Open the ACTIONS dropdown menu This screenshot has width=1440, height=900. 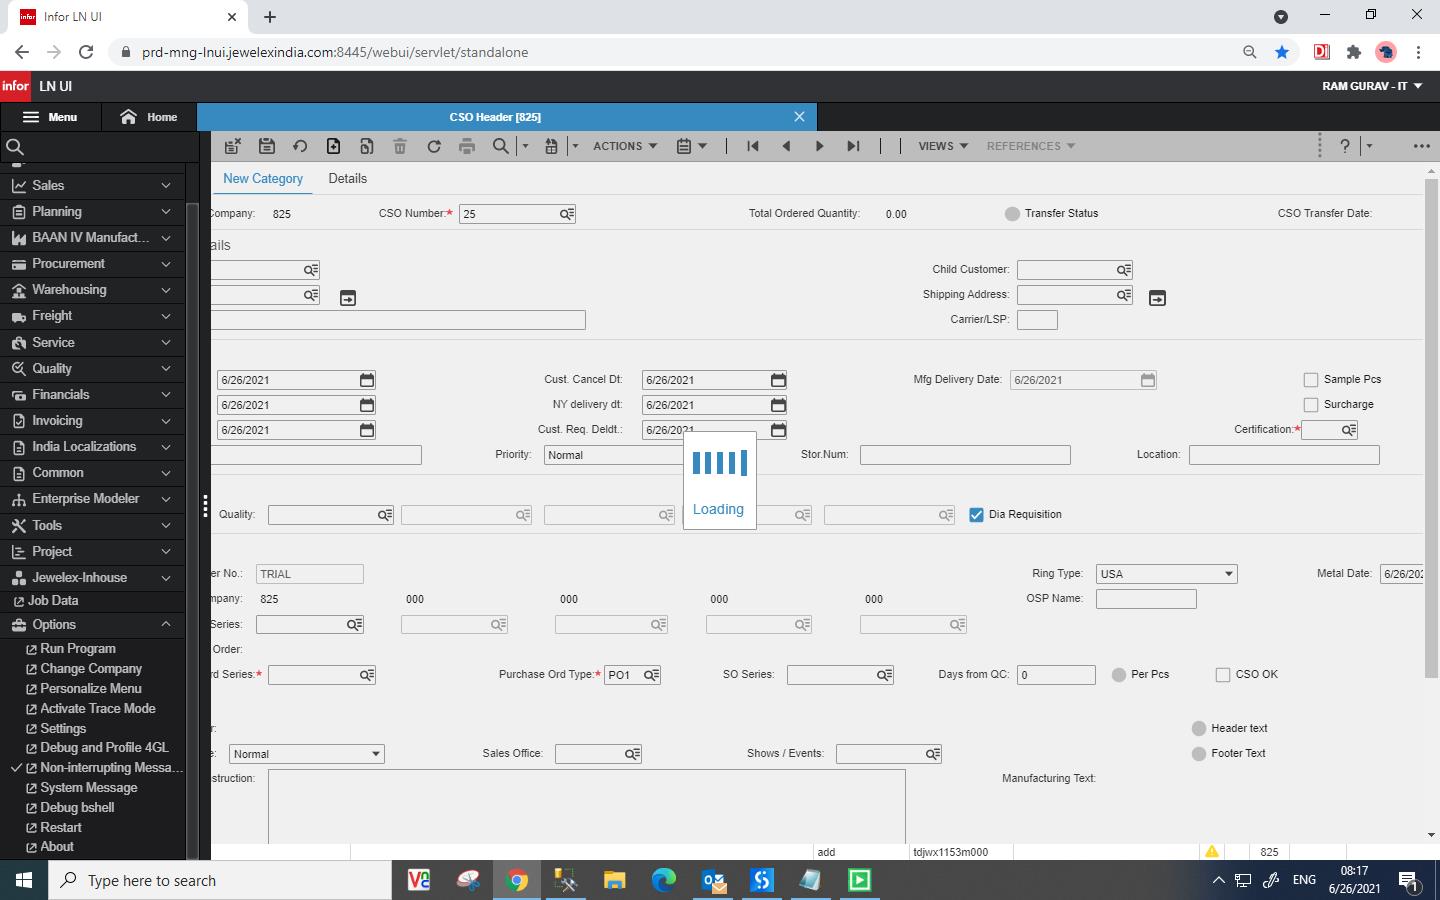pos(625,146)
